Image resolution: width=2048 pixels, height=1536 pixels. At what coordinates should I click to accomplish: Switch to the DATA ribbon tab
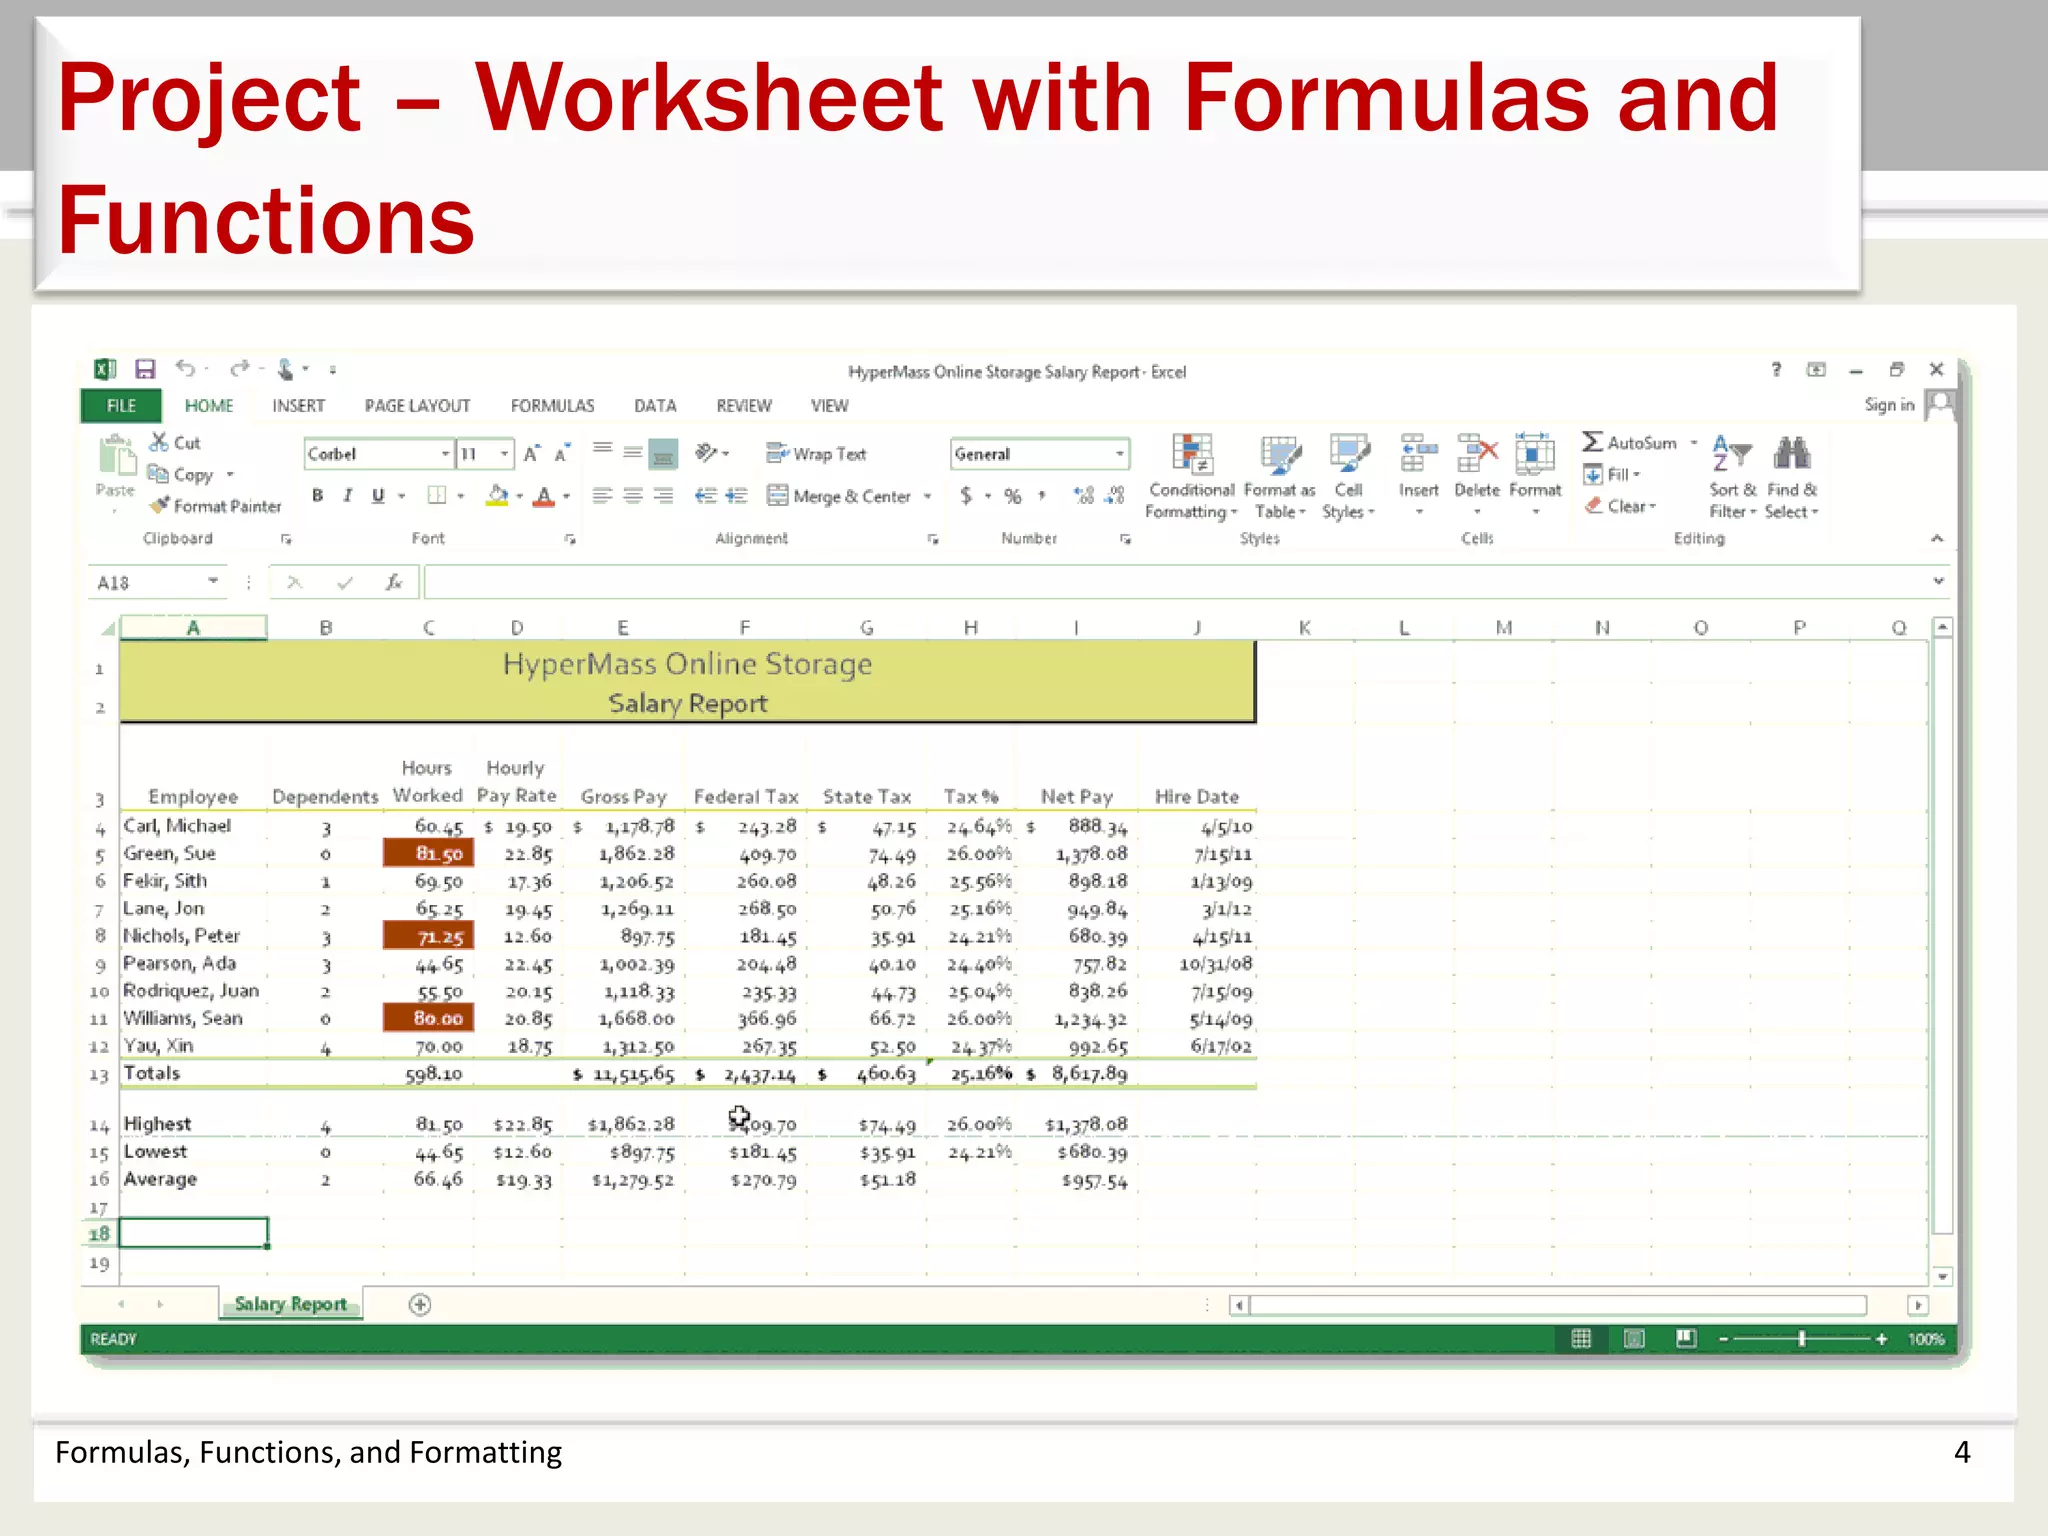click(x=655, y=406)
